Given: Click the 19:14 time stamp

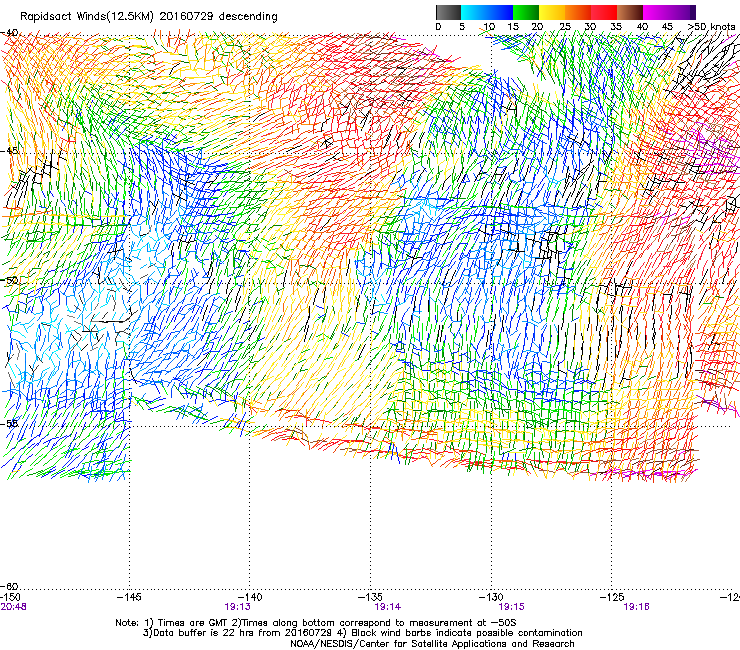Looking at the screenshot, I should (x=387, y=607).
